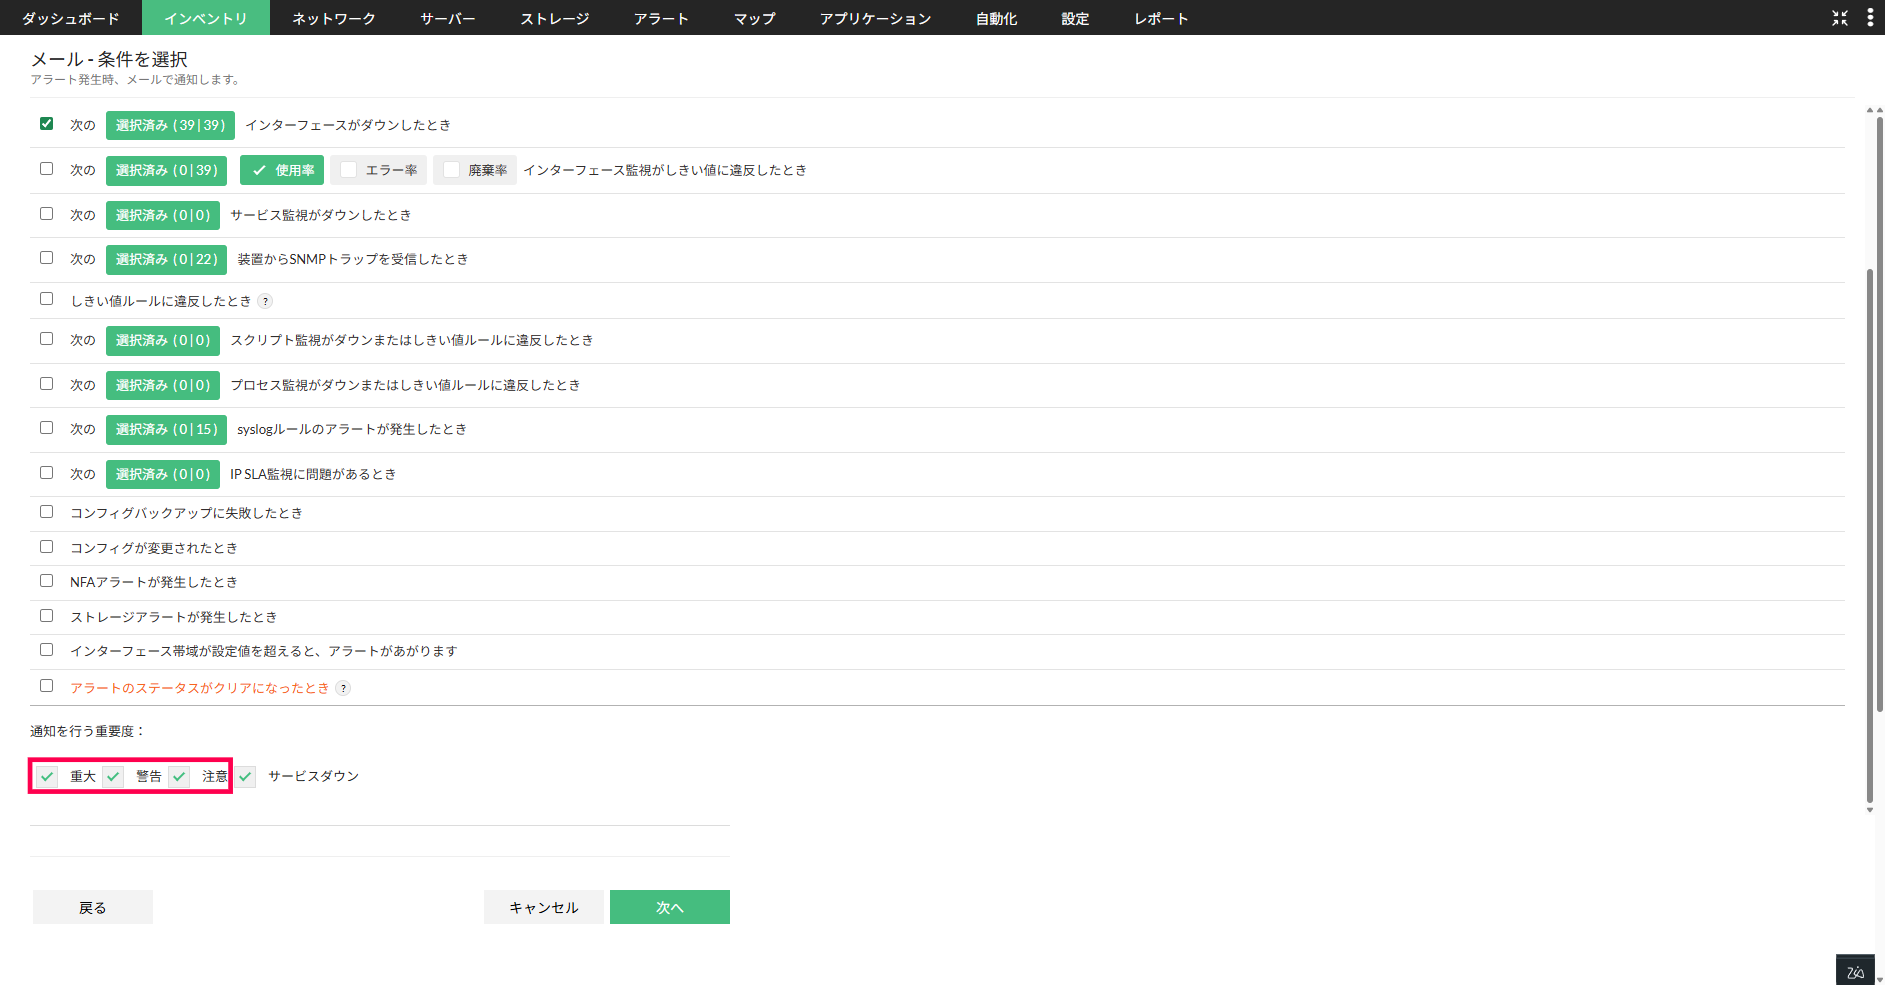The width and height of the screenshot is (1885, 985).
Task: Open the 選択済み (0|15) syslog rule selector
Action: tap(166, 429)
